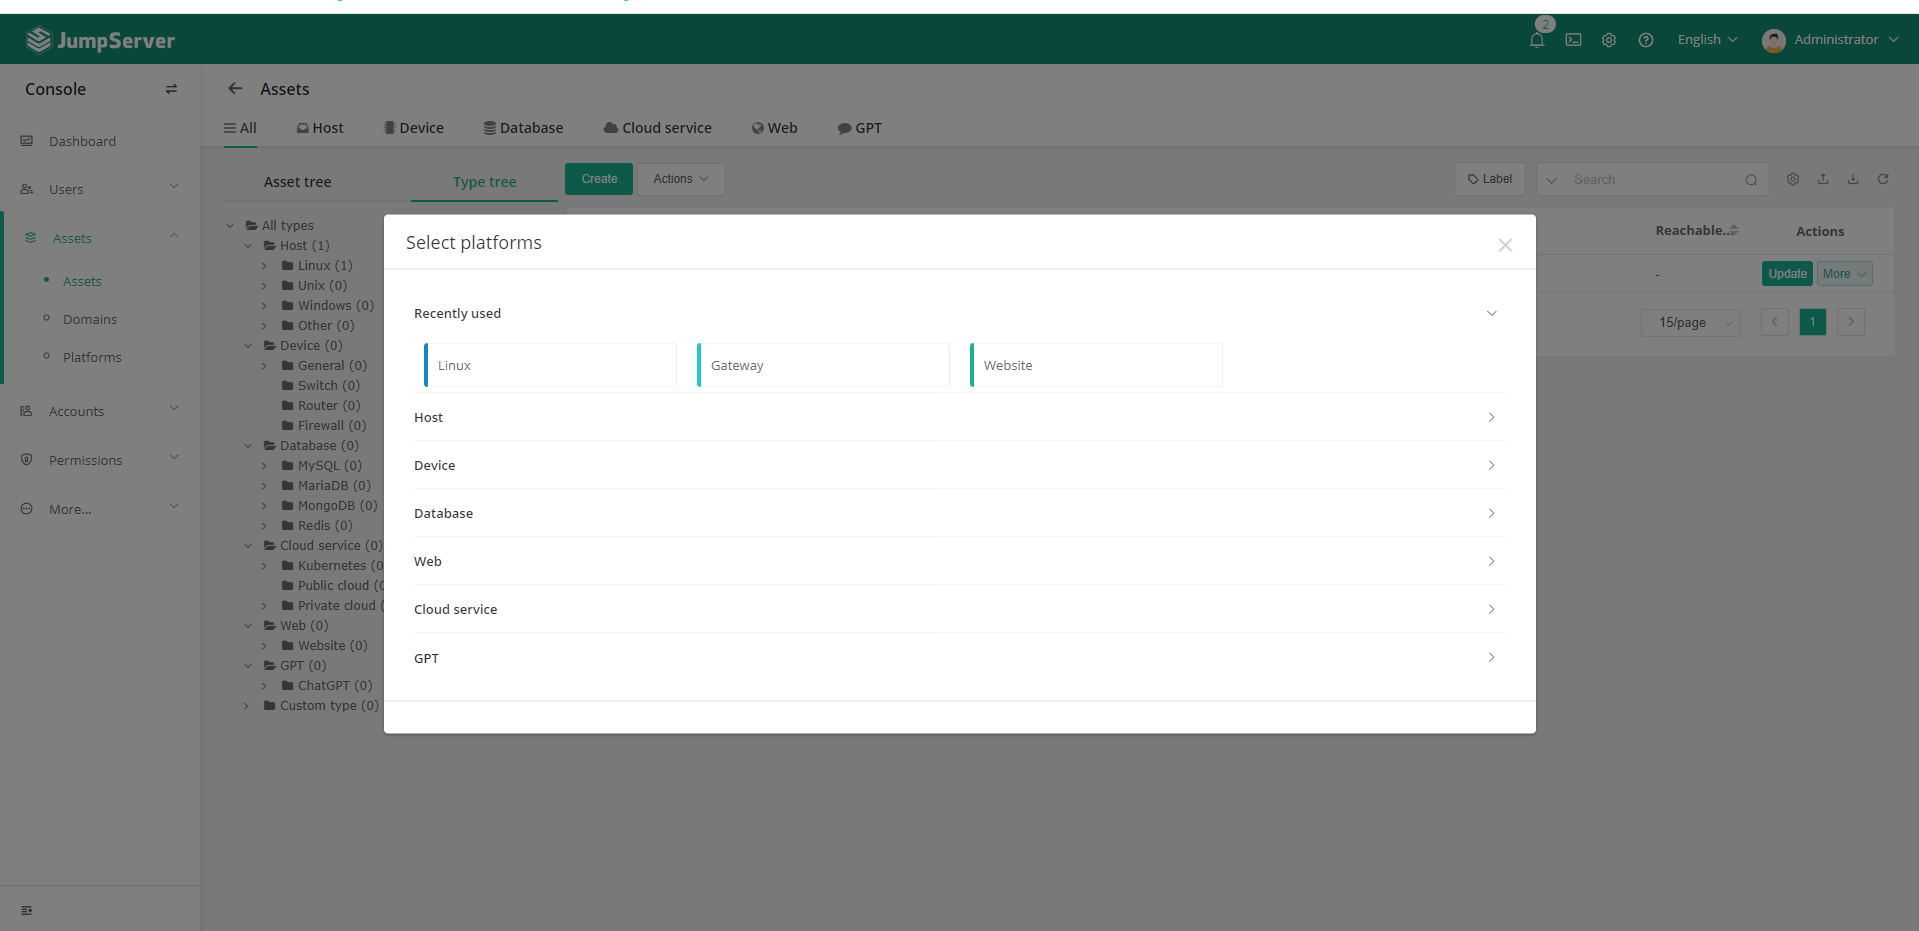Click the help question mark icon

coord(1645,40)
